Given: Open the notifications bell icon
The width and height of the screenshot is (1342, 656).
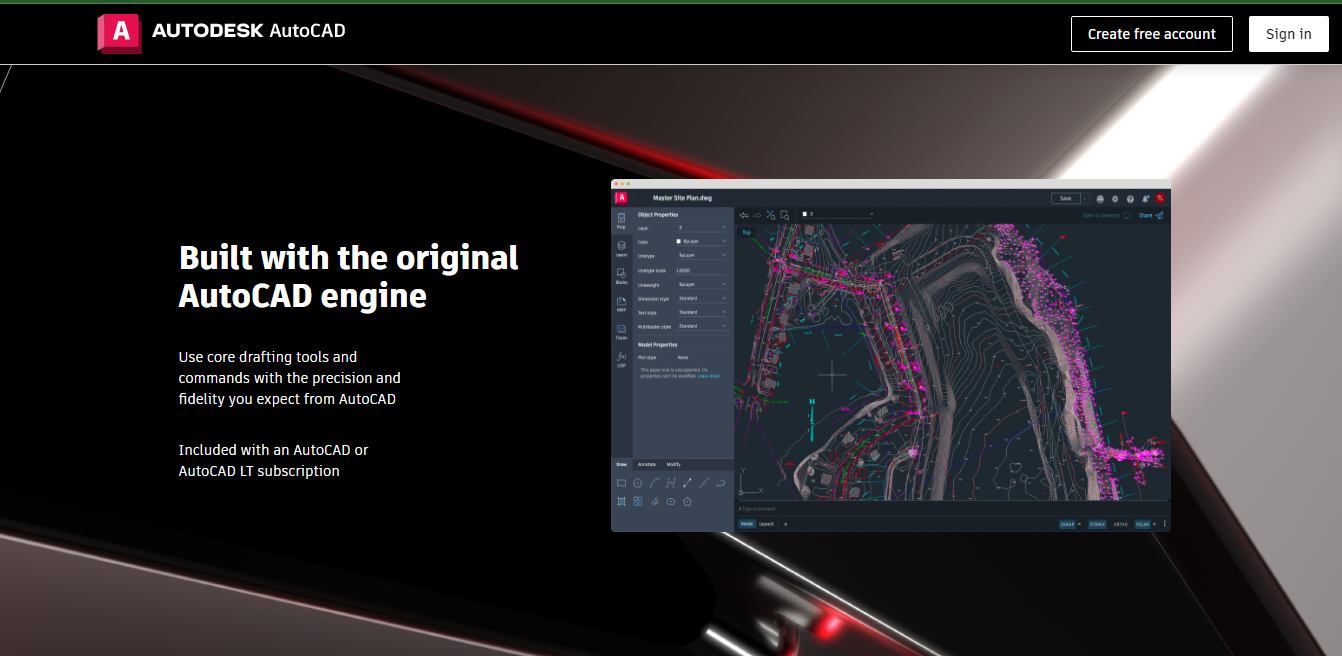Looking at the screenshot, I should [x=1145, y=199].
